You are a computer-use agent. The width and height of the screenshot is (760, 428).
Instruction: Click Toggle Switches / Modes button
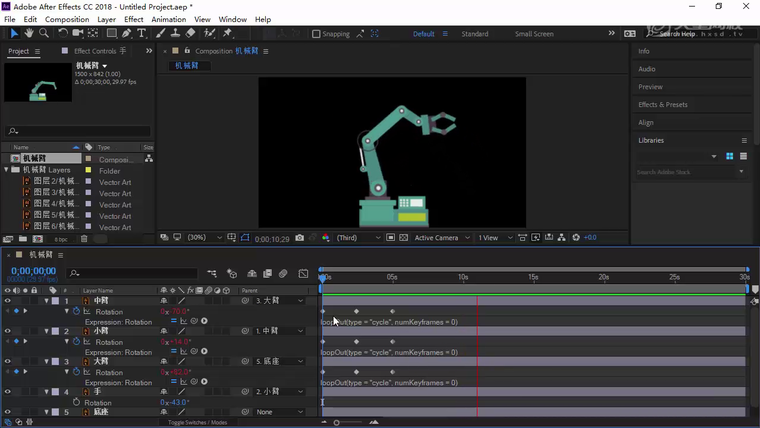click(197, 423)
